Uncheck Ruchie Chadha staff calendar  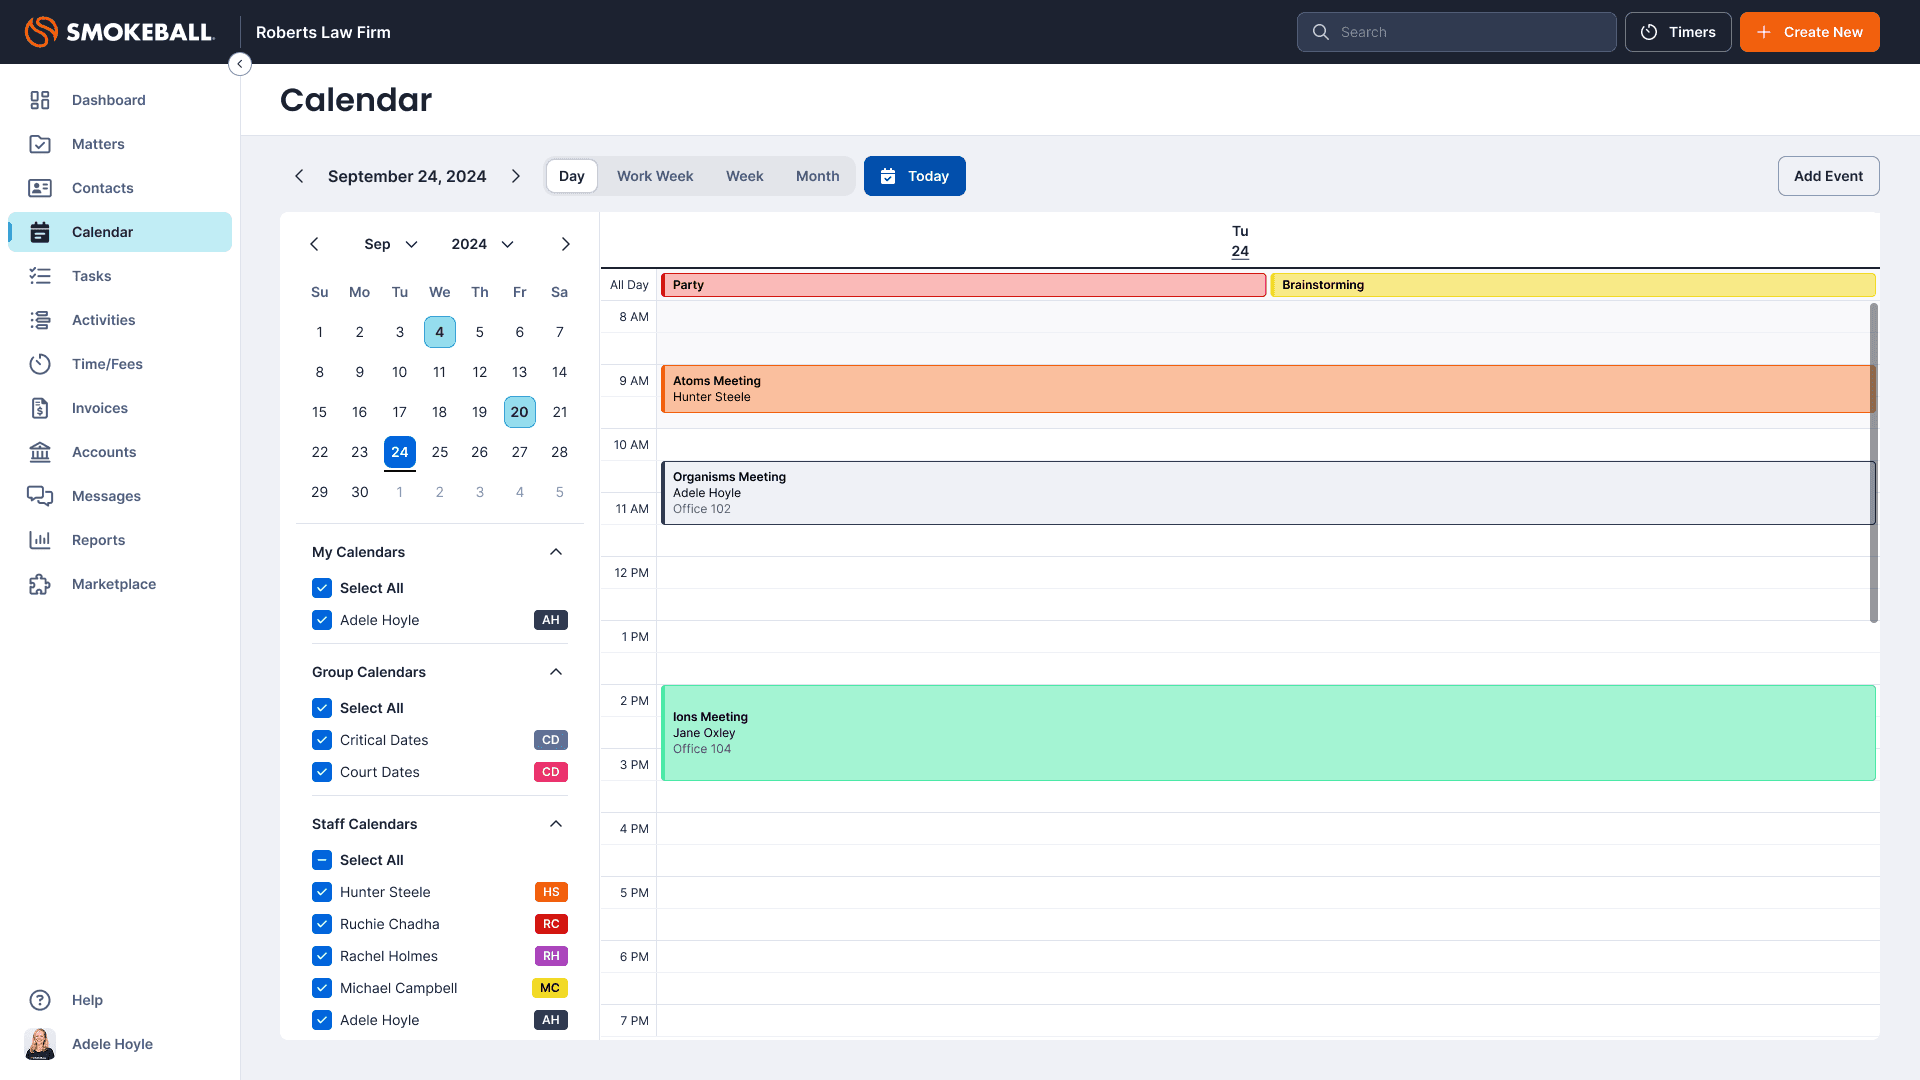pyautogui.click(x=322, y=924)
